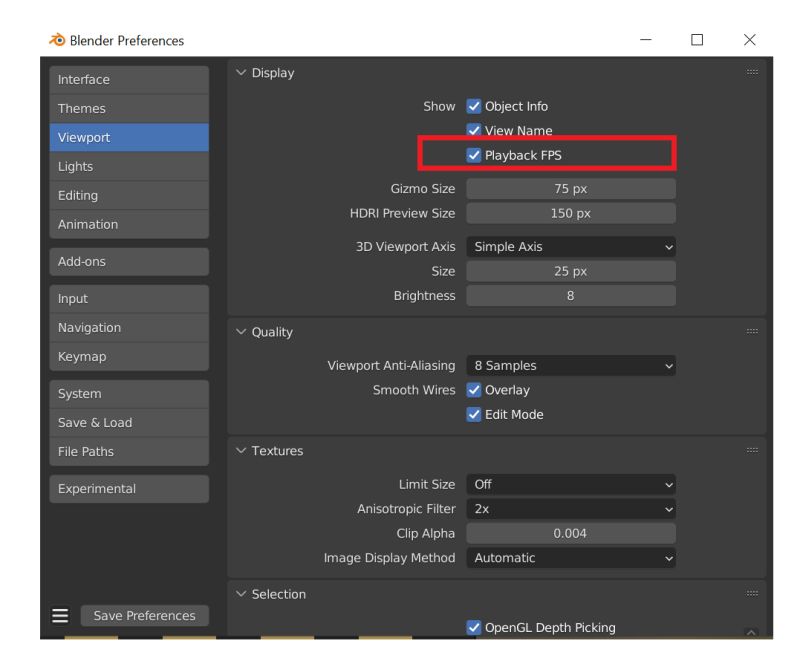Select the Viewport tab
The width and height of the screenshot is (800, 658).
coord(129,137)
